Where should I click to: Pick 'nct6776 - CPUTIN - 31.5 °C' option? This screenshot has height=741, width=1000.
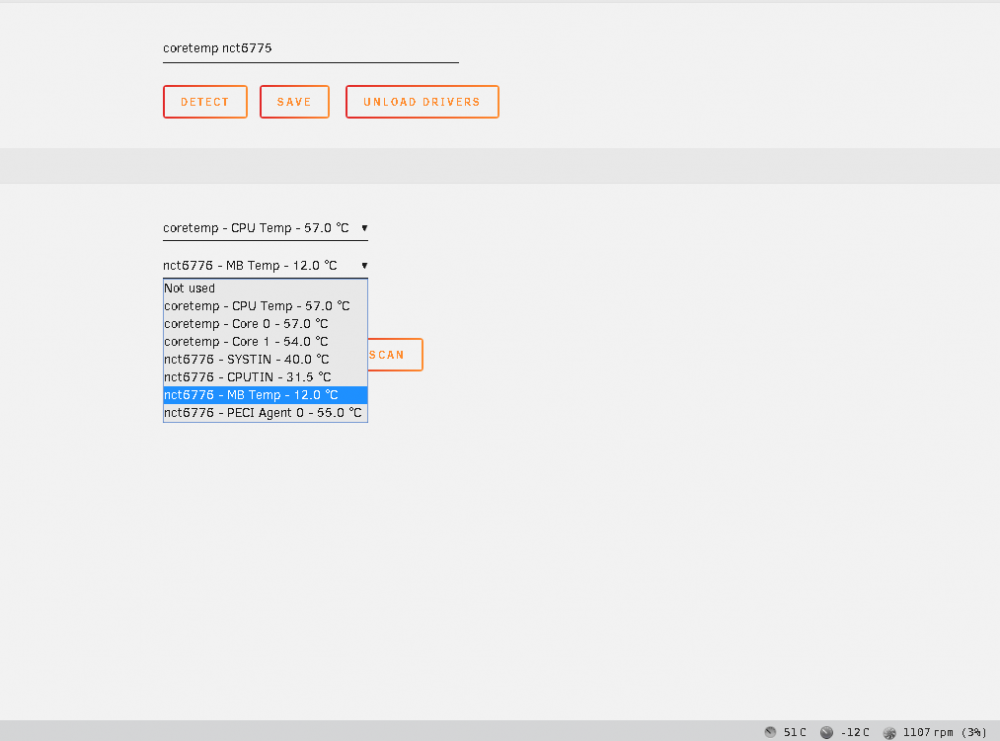[x=265, y=378]
